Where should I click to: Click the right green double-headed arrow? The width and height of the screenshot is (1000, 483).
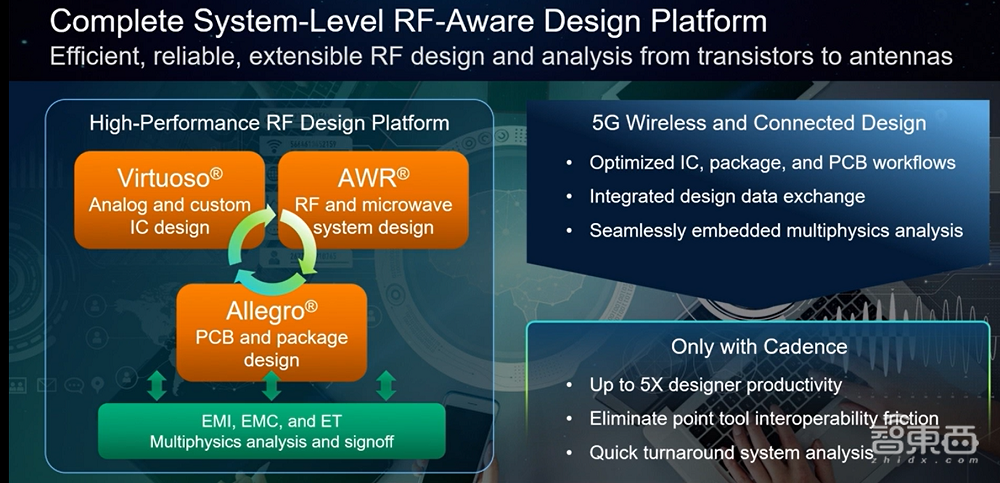(386, 386)
